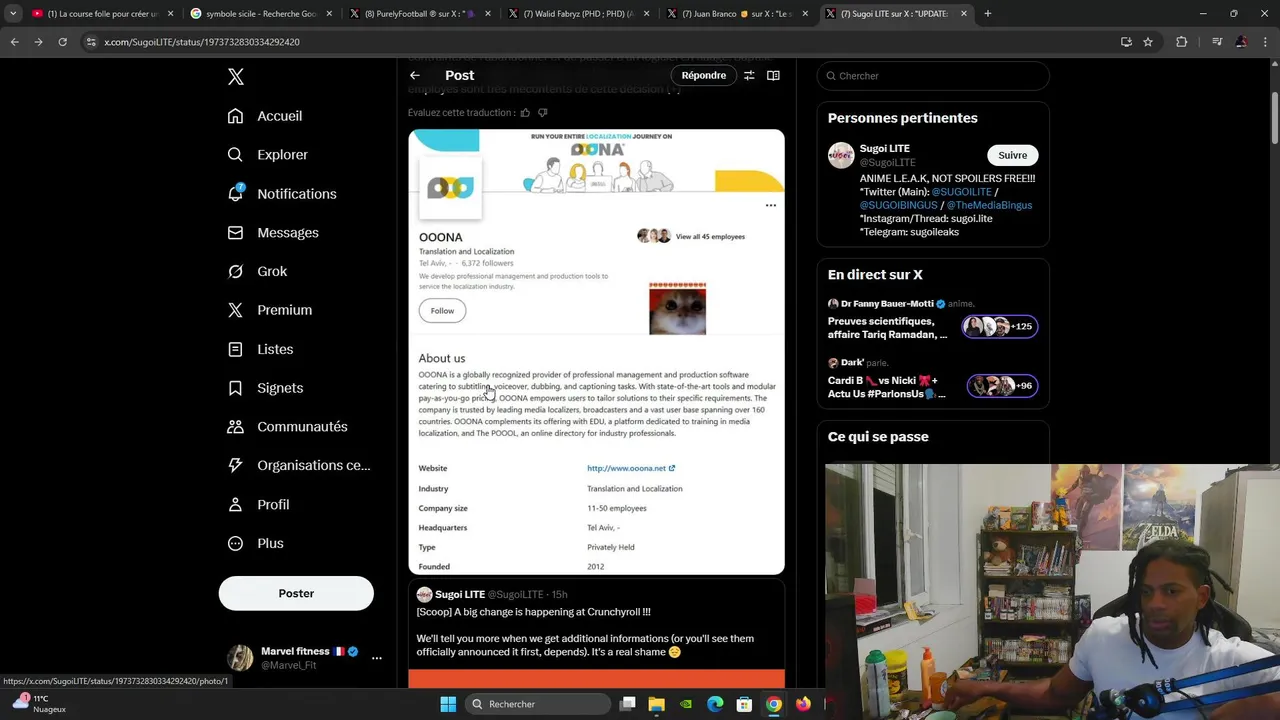The height and width of the screenshot is (720, 1280).
Task: Open File Explorer from taskbar
Action: click(657, 704)
